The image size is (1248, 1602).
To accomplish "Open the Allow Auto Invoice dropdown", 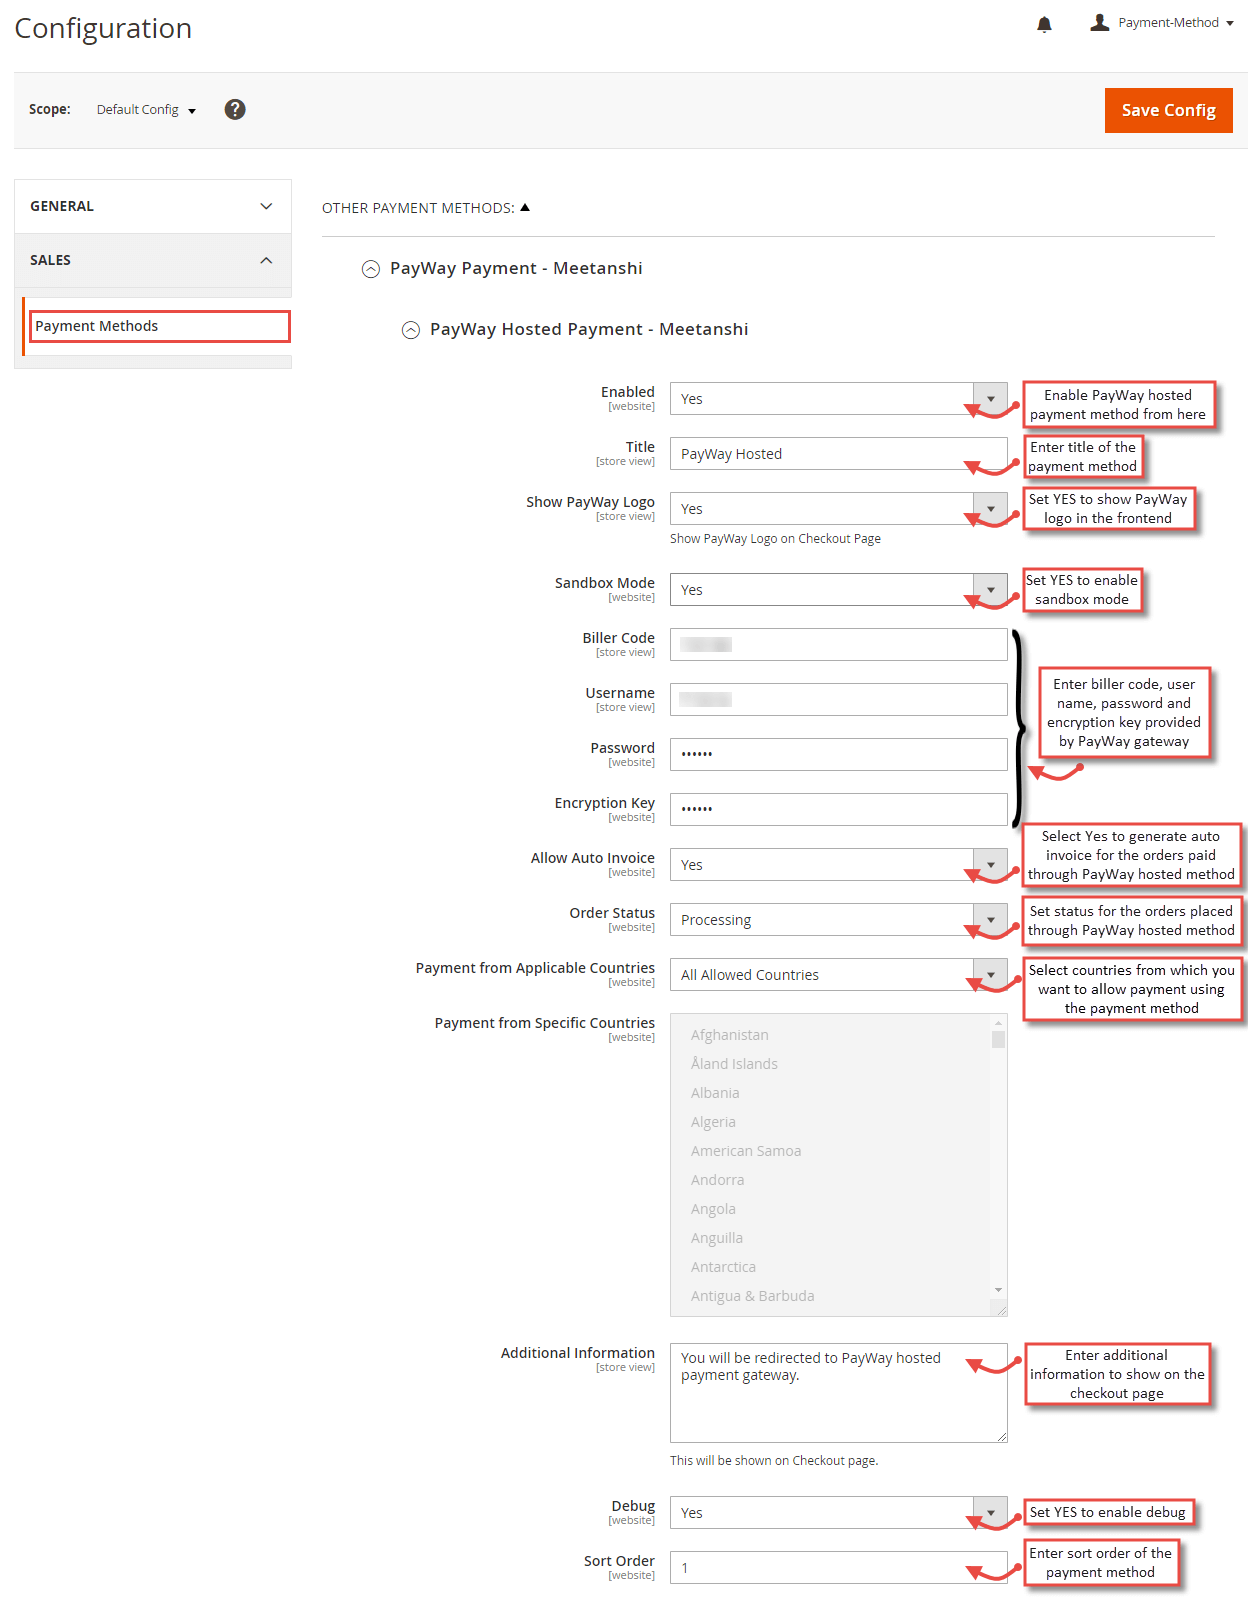I will click(838, 865).
